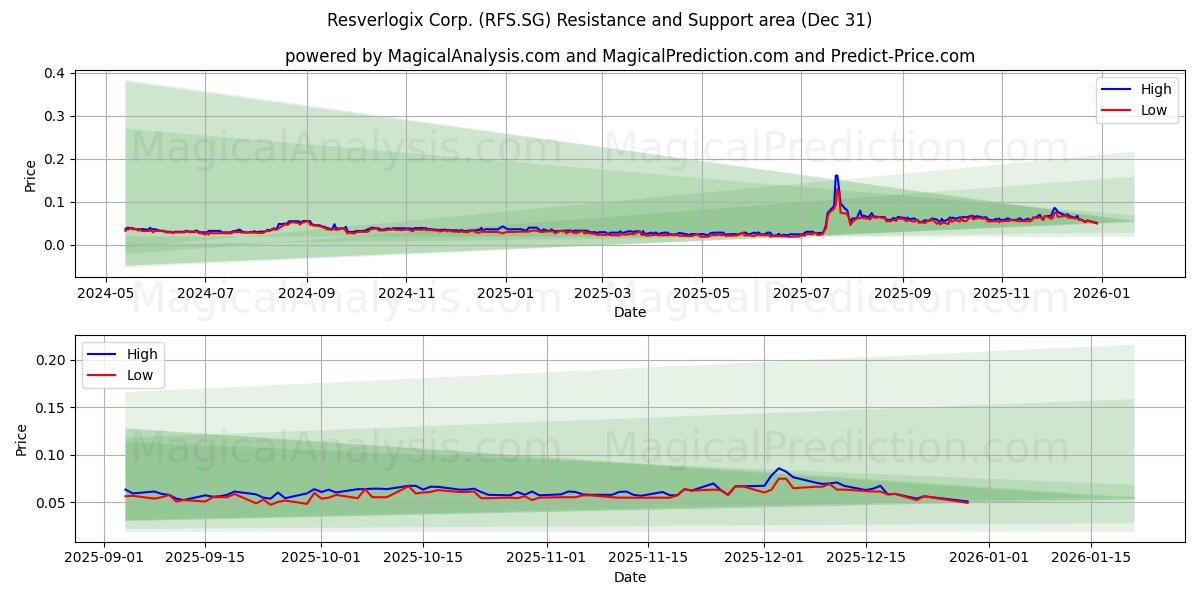Click the '0.2' y-axis tick on top chart
The width and height of the screenshot is (1200, 600).
pos(55,160)
